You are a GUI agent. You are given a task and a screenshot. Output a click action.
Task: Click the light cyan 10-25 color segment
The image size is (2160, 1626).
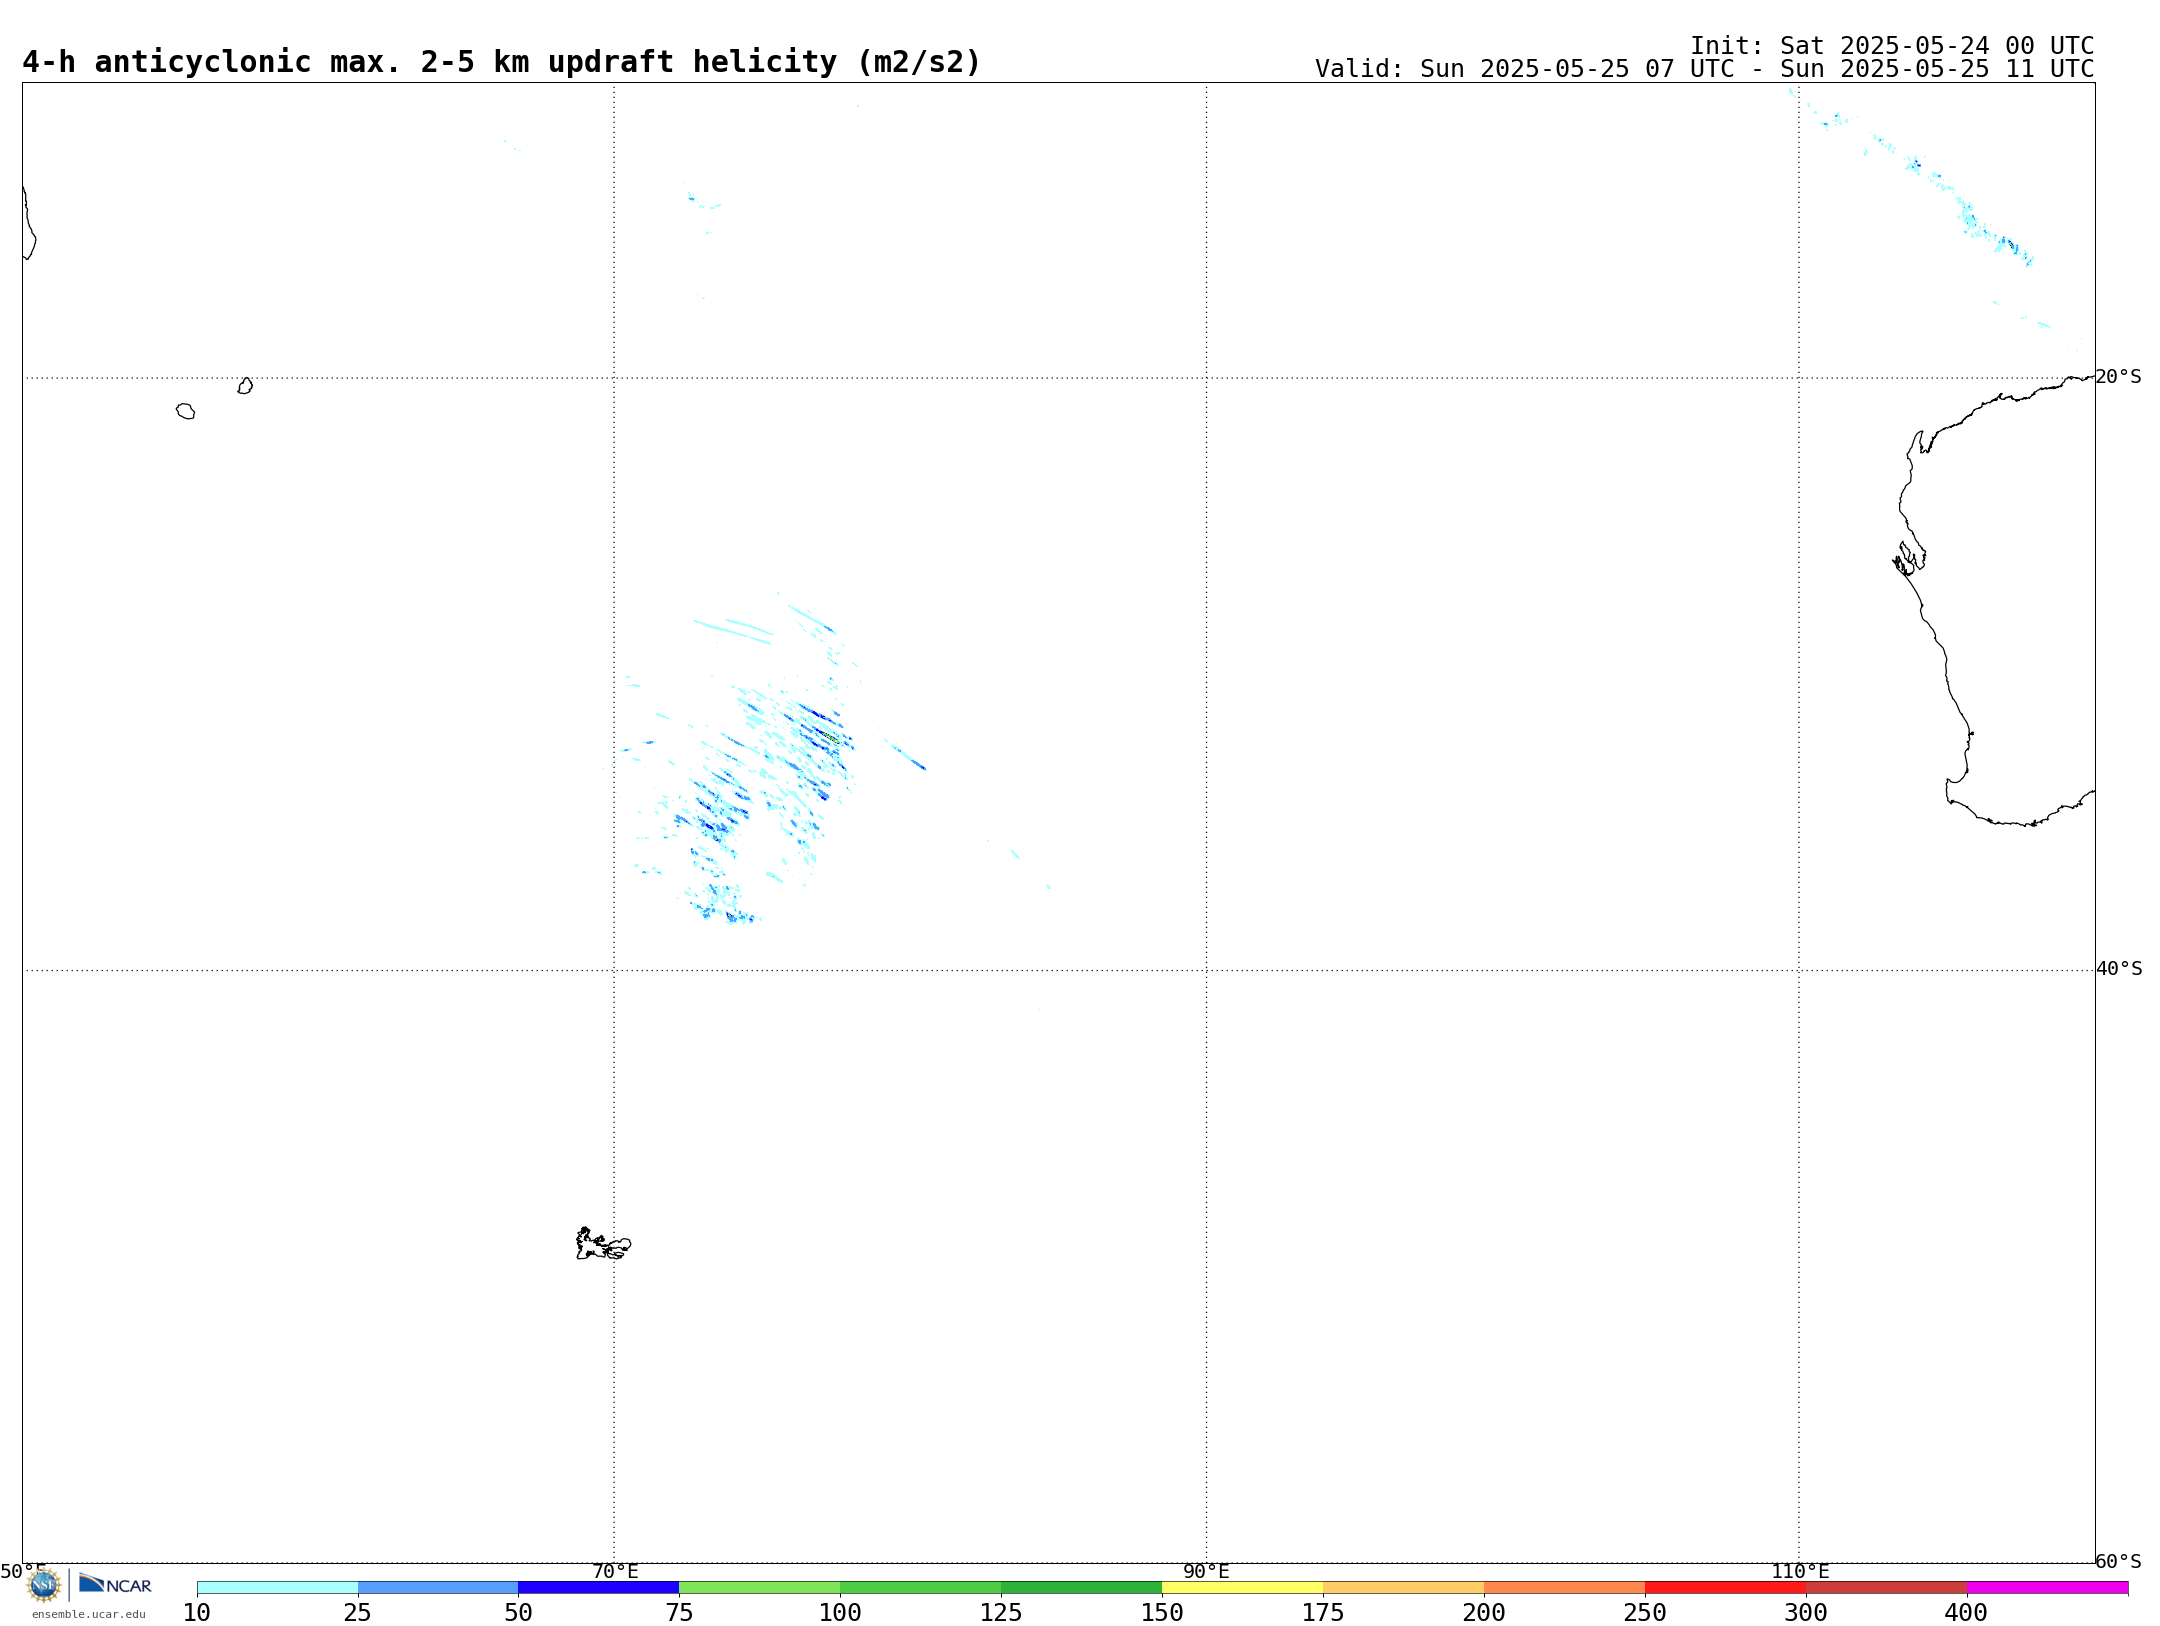(277, 1588)
